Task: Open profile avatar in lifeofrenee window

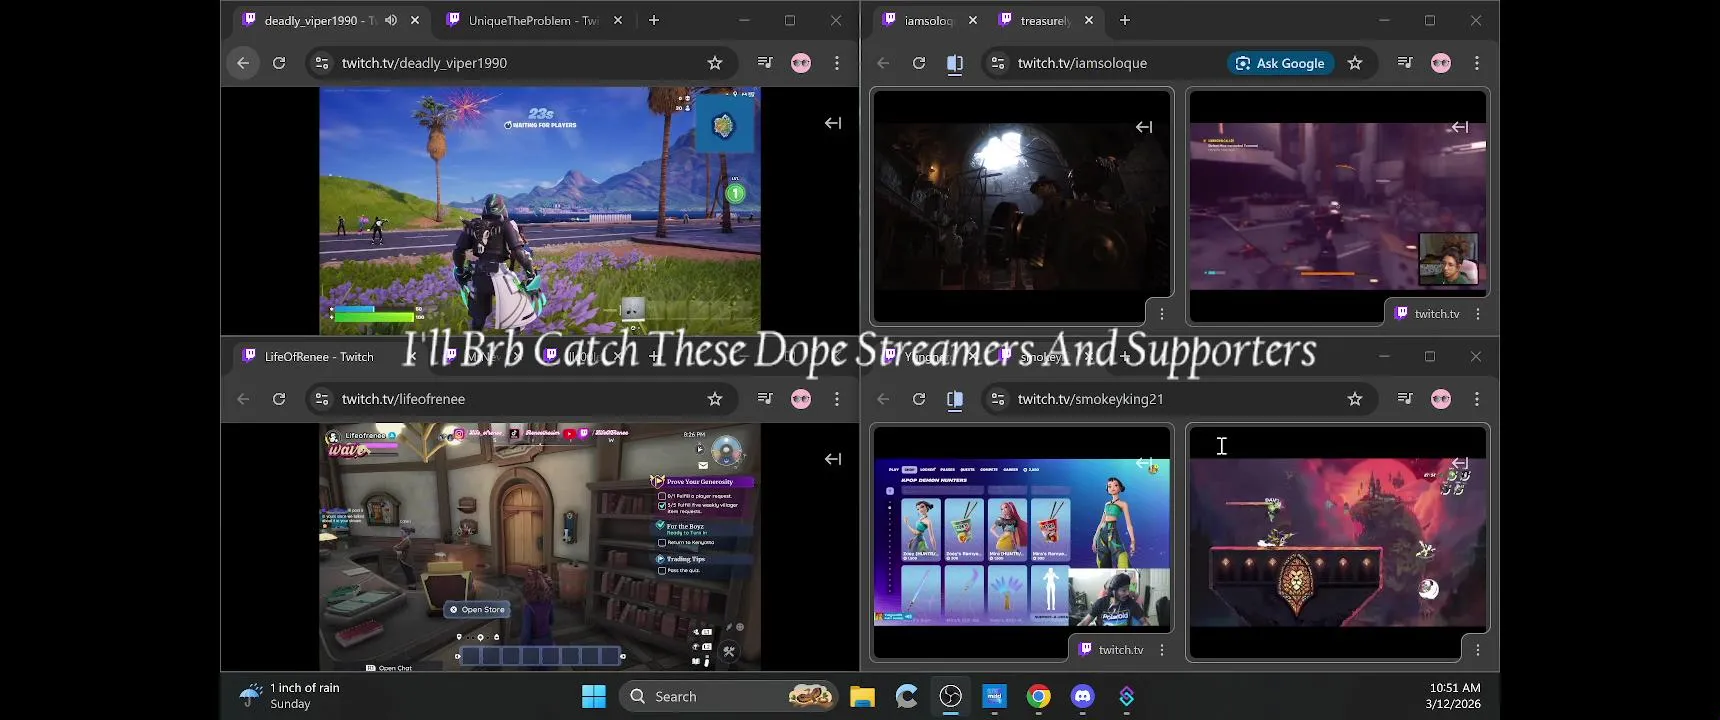Action: 801,399
